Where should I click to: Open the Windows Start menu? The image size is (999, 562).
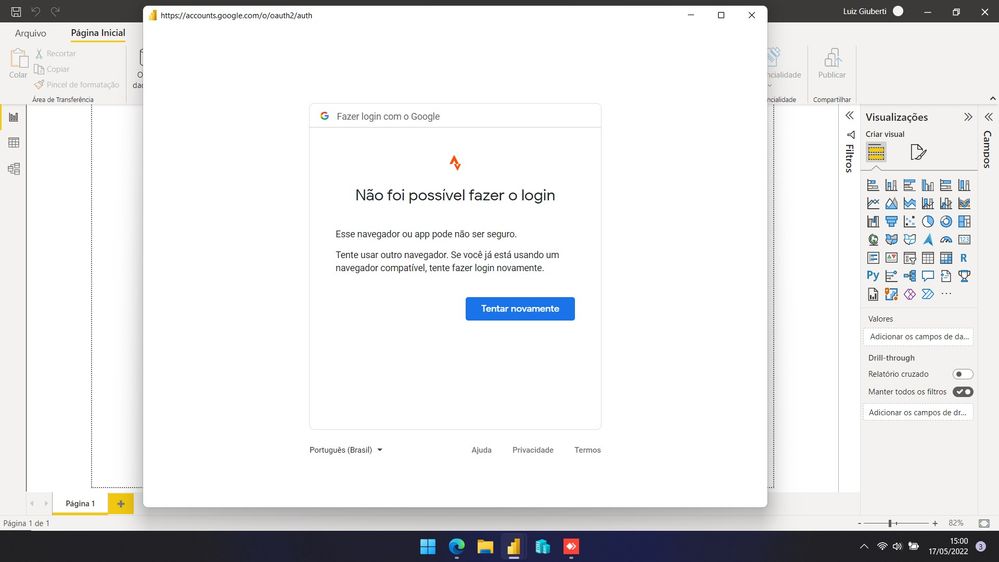coord(428,547)
